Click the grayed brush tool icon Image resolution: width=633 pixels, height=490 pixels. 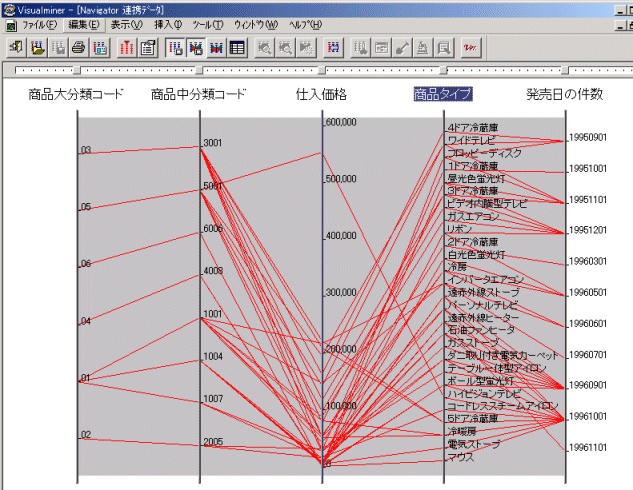[402, 48]
